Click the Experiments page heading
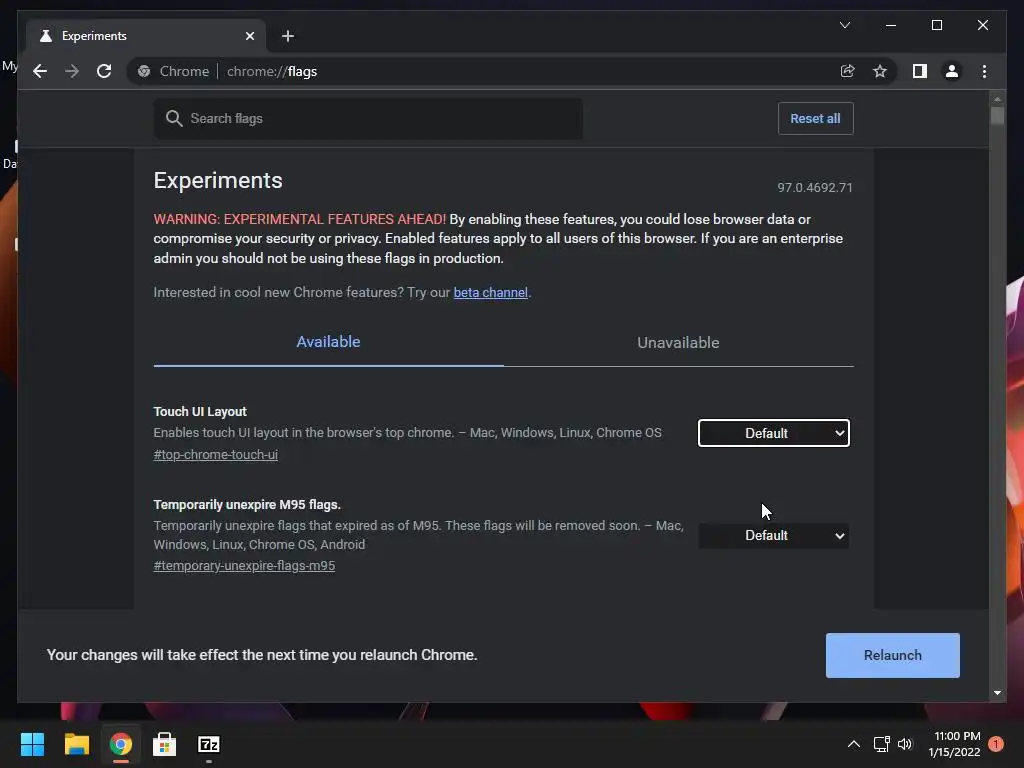Screen dimensions: 1024x768 (x=217, y=180)
